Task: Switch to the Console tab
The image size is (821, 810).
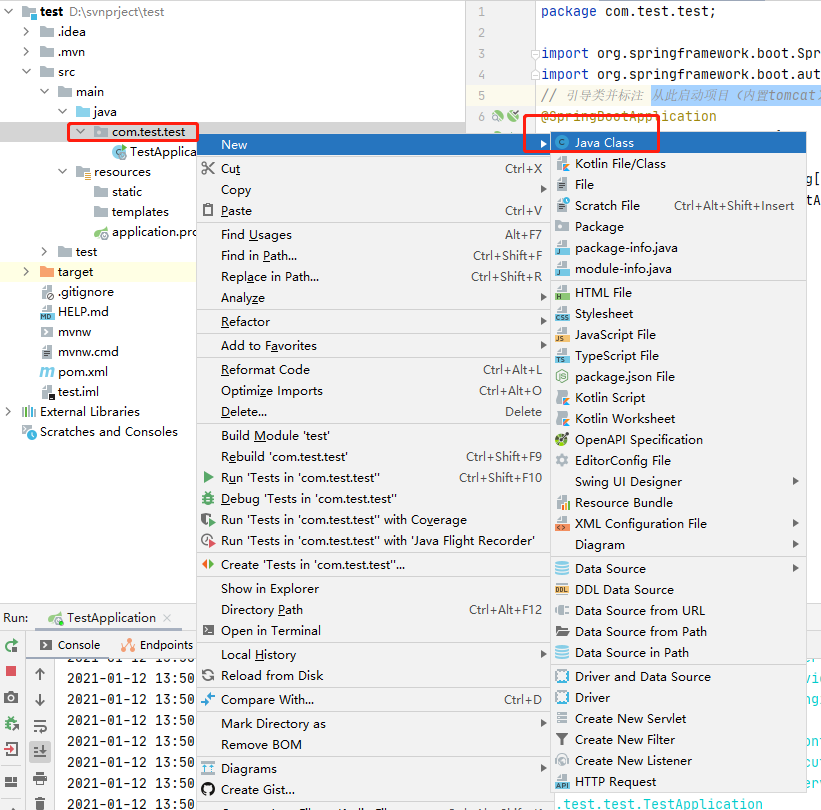Action: click(70, 645)
